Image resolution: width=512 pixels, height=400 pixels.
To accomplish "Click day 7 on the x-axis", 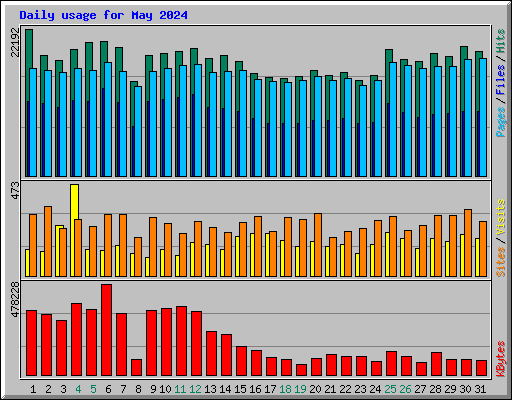I will [123, 389].
